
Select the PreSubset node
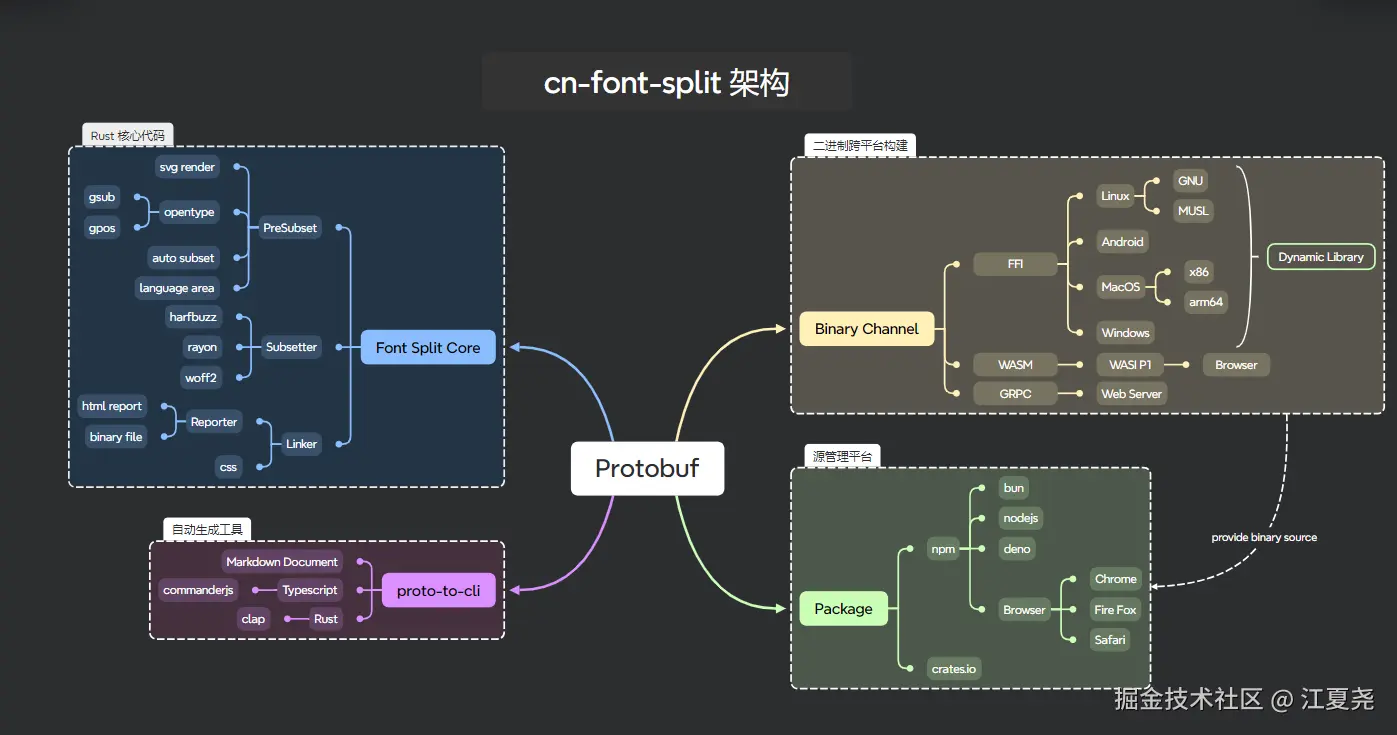(290, 228)
